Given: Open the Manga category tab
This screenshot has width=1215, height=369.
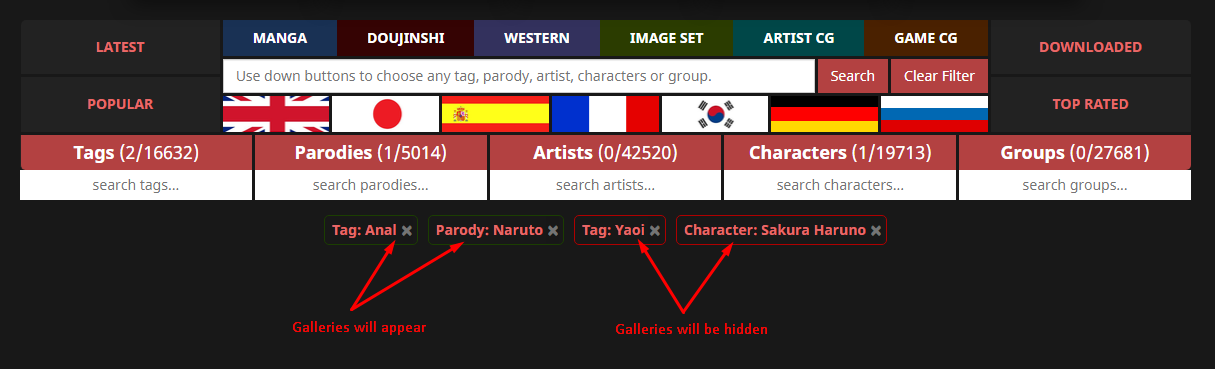Looking at the screenshot, I should point(280,39).
